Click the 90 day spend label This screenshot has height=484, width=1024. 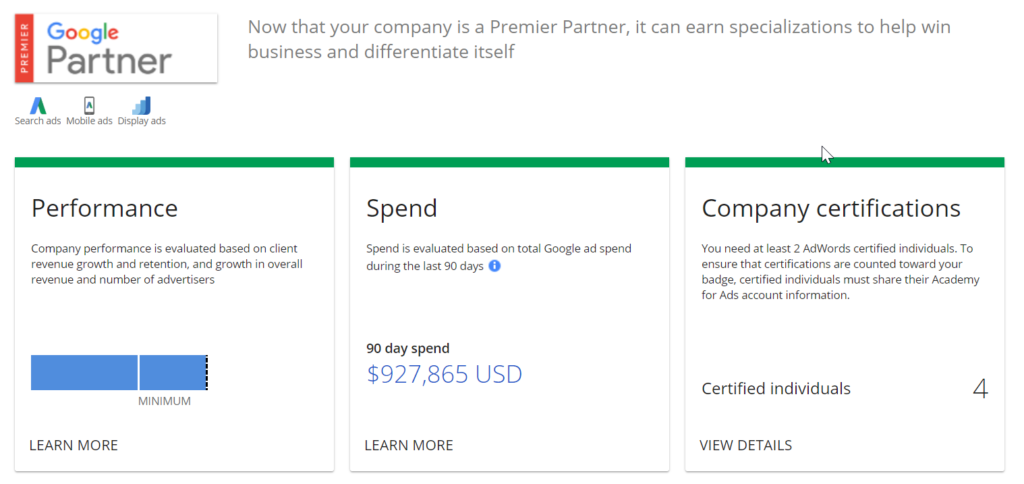click(x=408, y=348)
